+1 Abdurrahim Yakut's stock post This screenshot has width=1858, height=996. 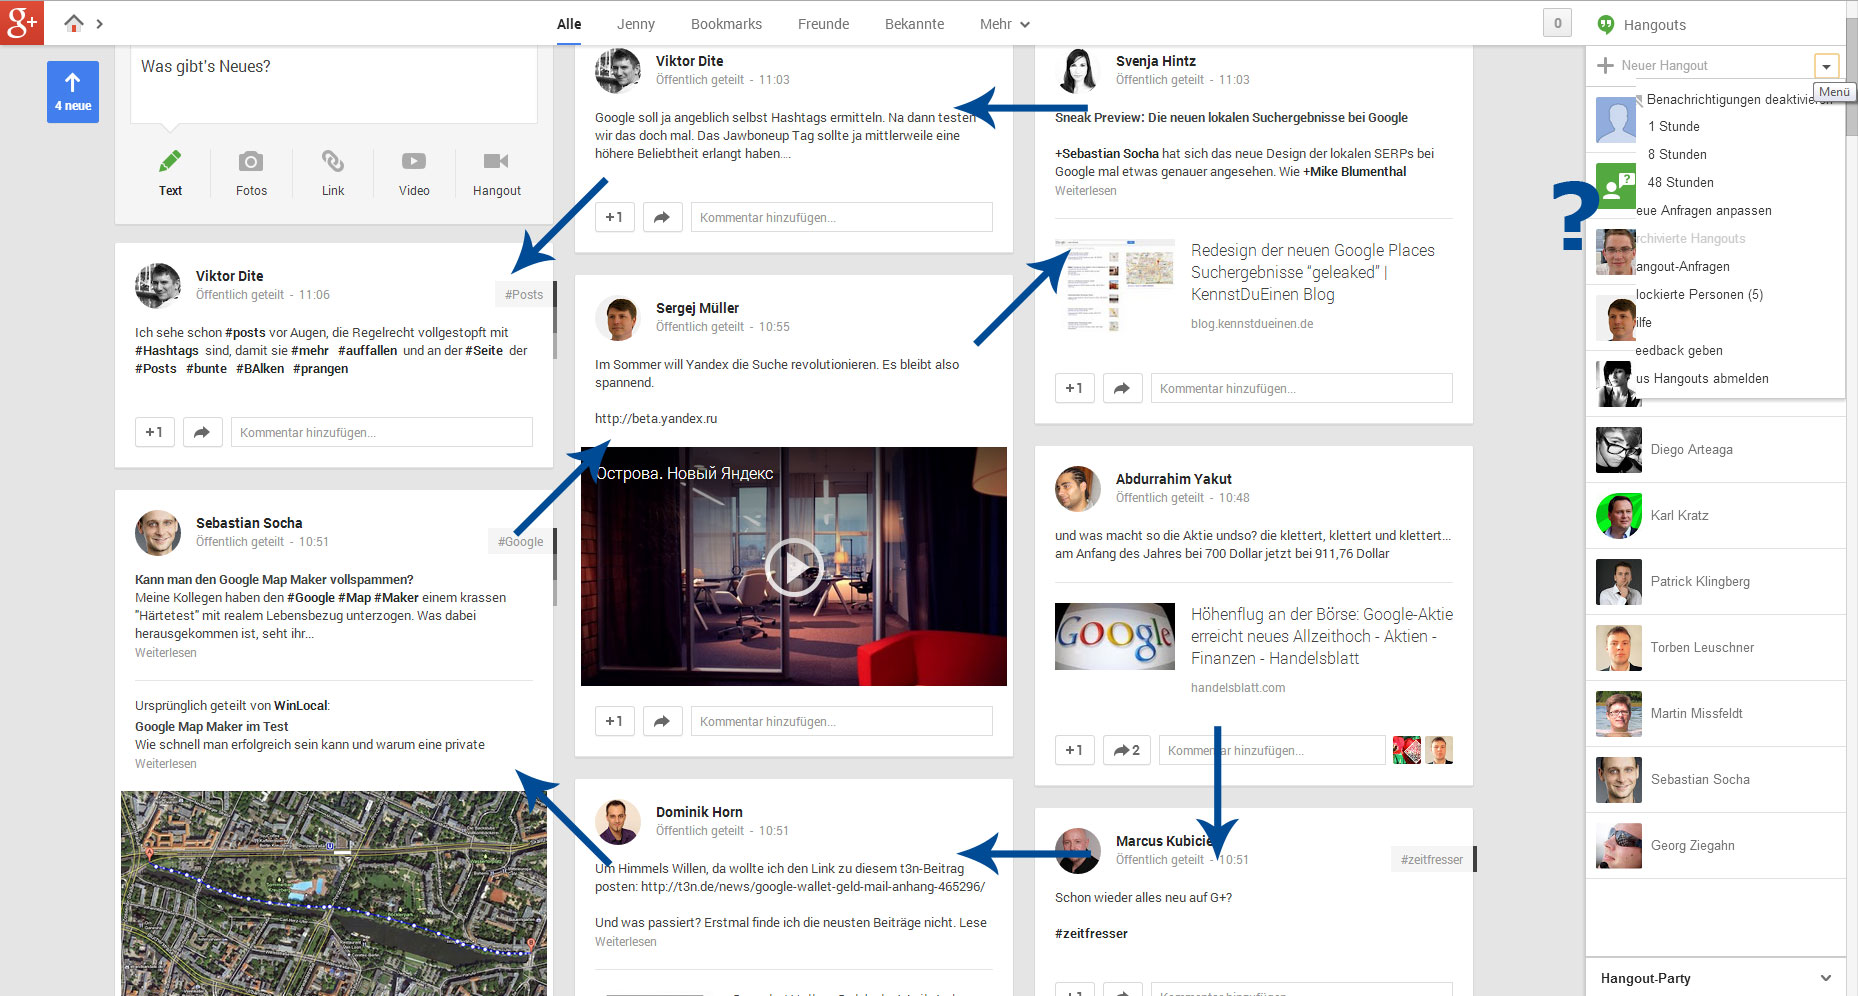point(1074,750)
